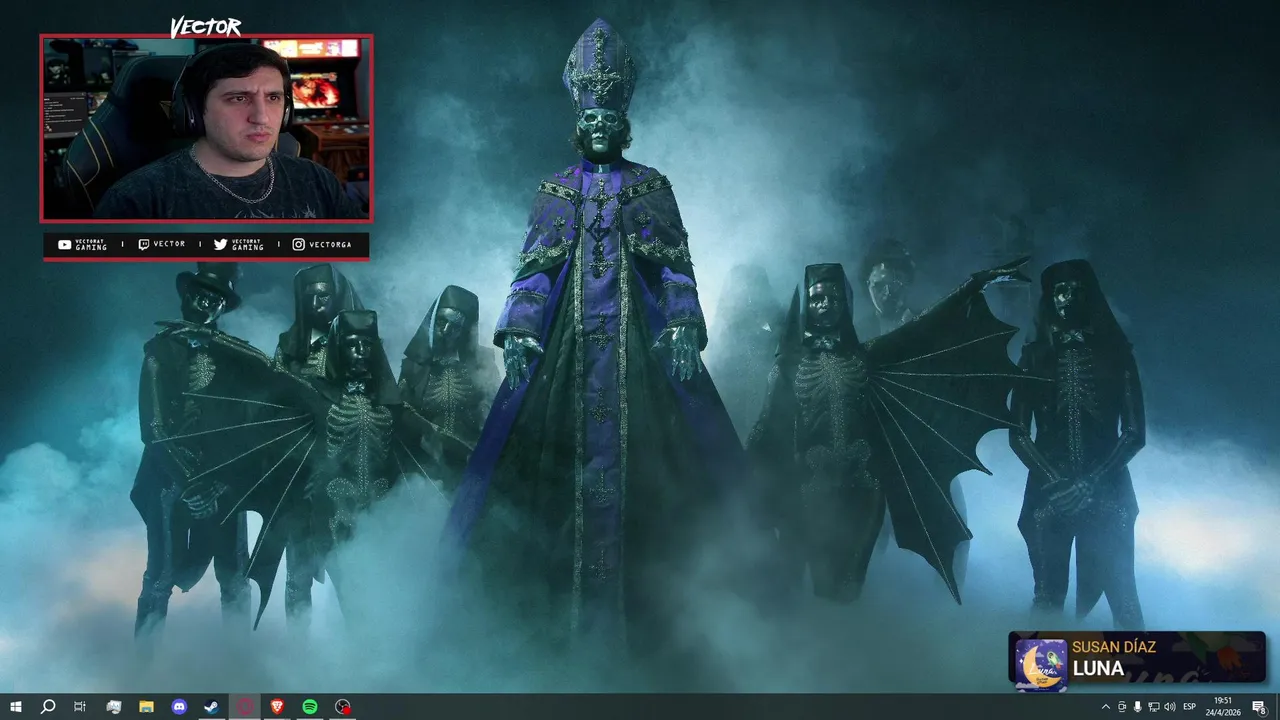Click the microphone tray icon
Screen dimensions: 1280x720
tap(1137, 707)
